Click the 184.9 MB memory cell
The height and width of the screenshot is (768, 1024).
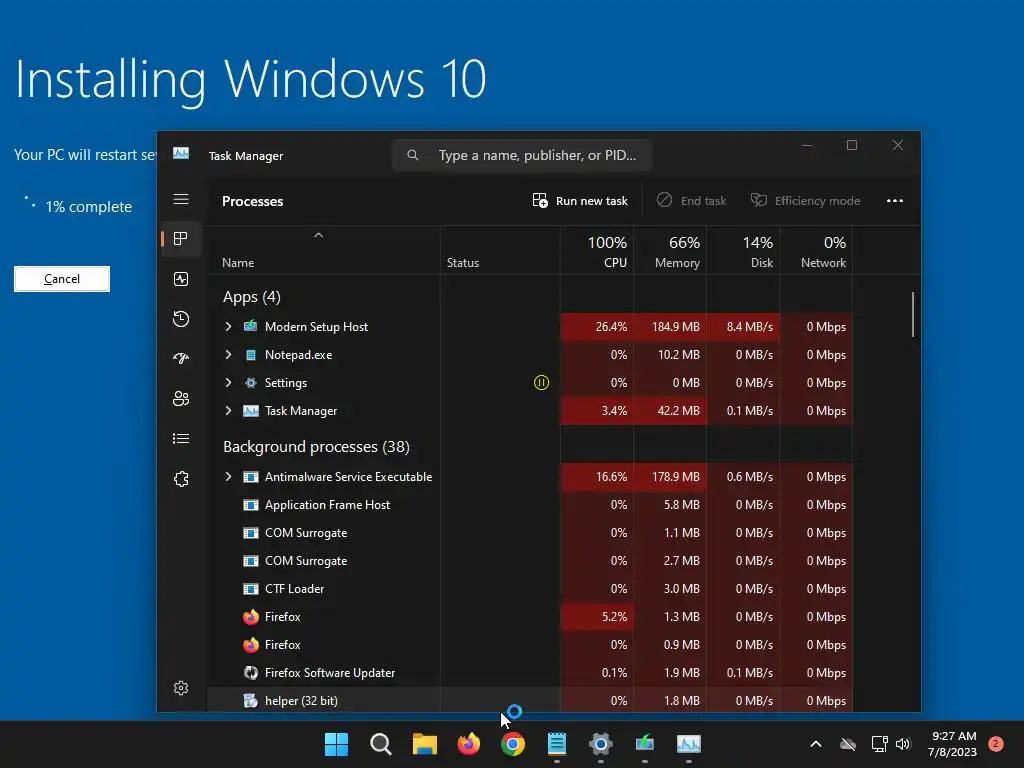[670, 327]
